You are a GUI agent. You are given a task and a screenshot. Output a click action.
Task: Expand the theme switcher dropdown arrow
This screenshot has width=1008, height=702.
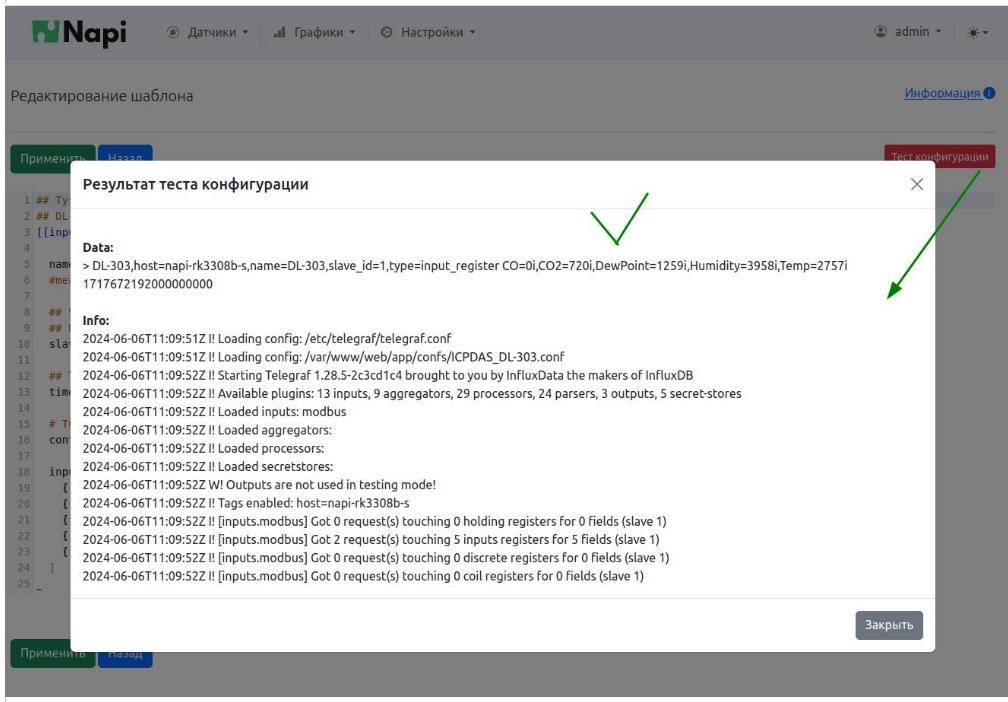pos(988,33)
